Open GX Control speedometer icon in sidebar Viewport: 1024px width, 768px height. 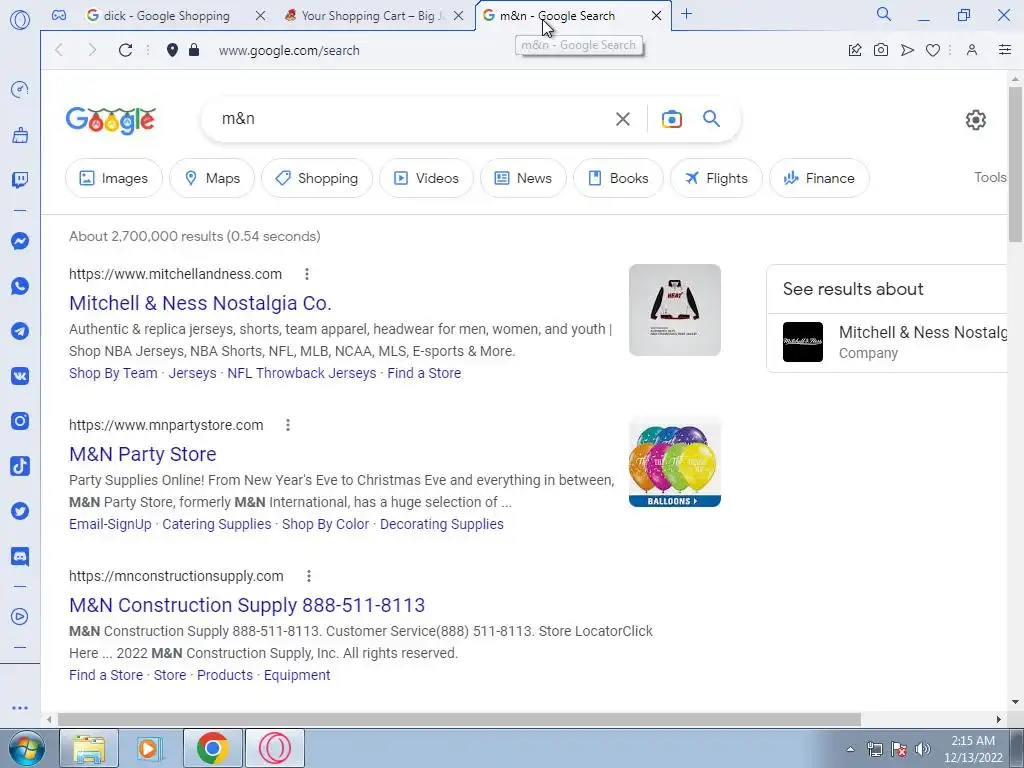point(20,89)
